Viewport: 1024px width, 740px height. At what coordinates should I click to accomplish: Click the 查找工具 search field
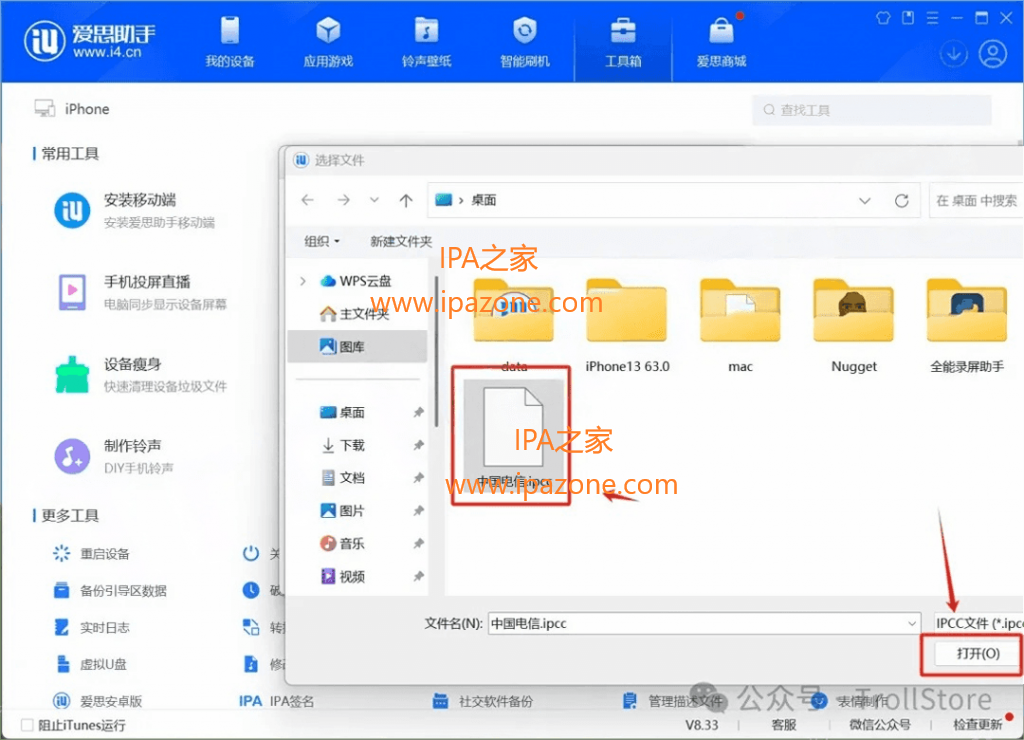[x=872, y=110]
